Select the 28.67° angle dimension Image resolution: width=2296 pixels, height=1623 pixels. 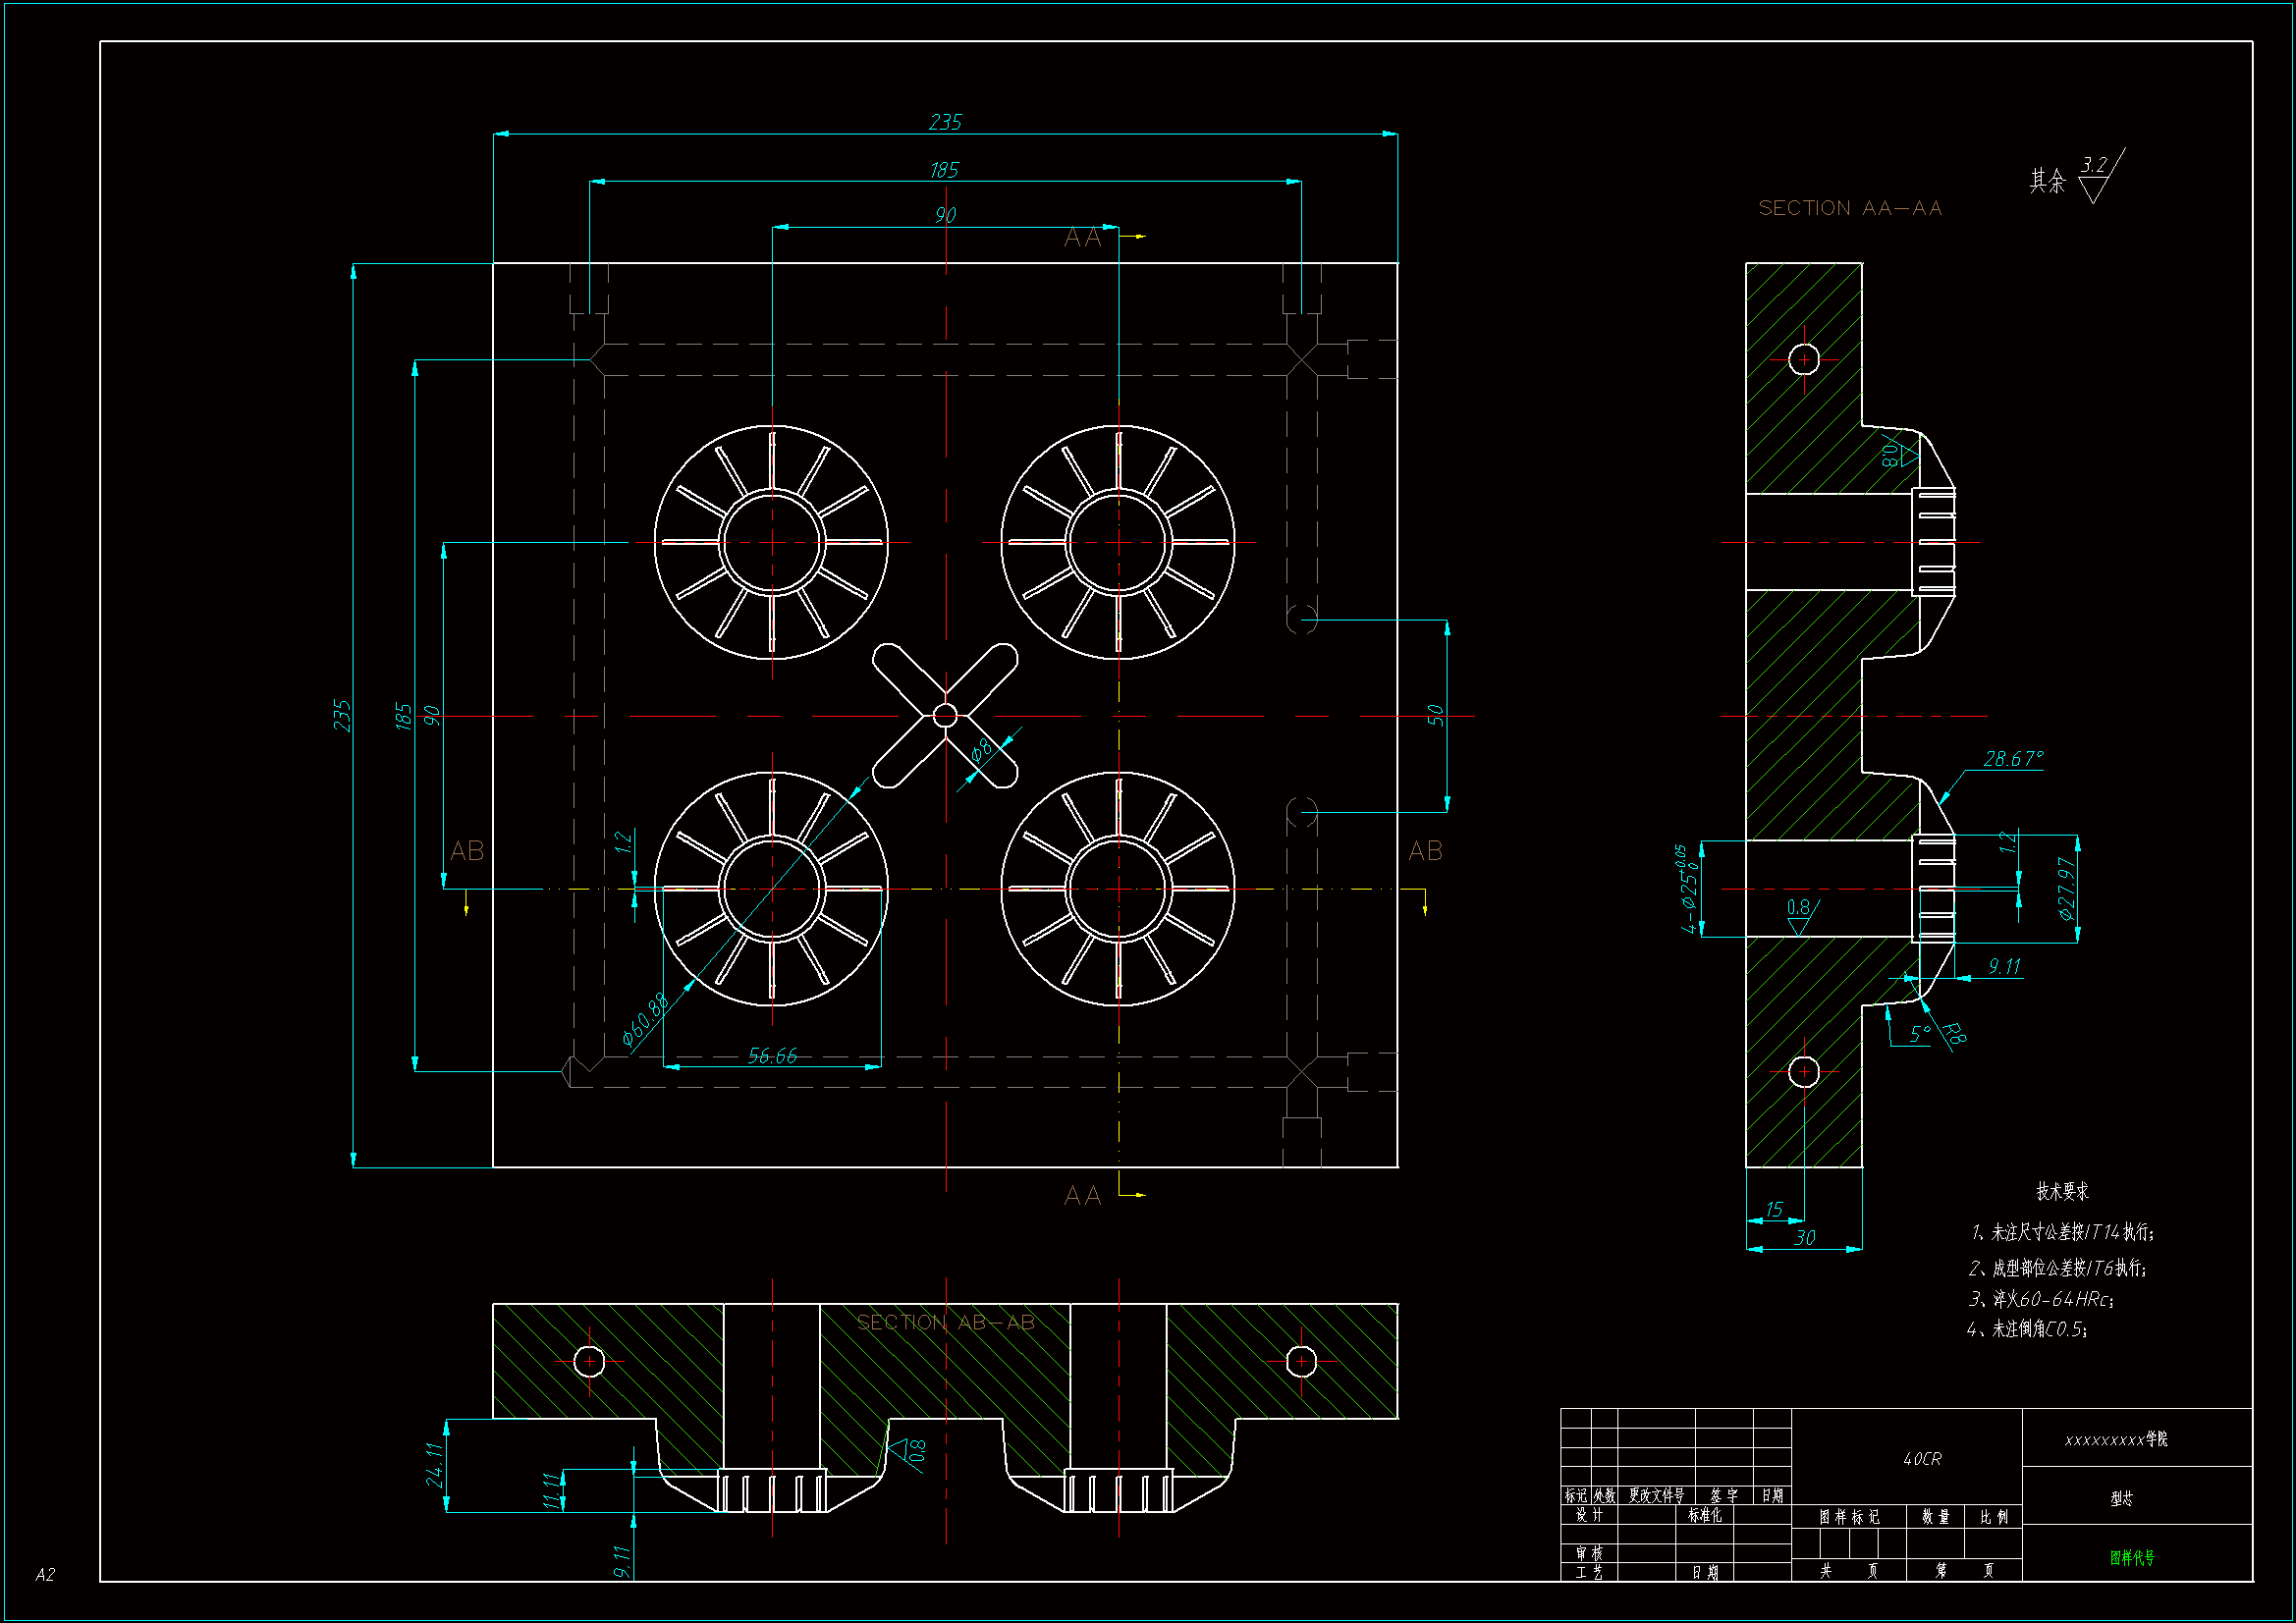(x=2012, y=759)
